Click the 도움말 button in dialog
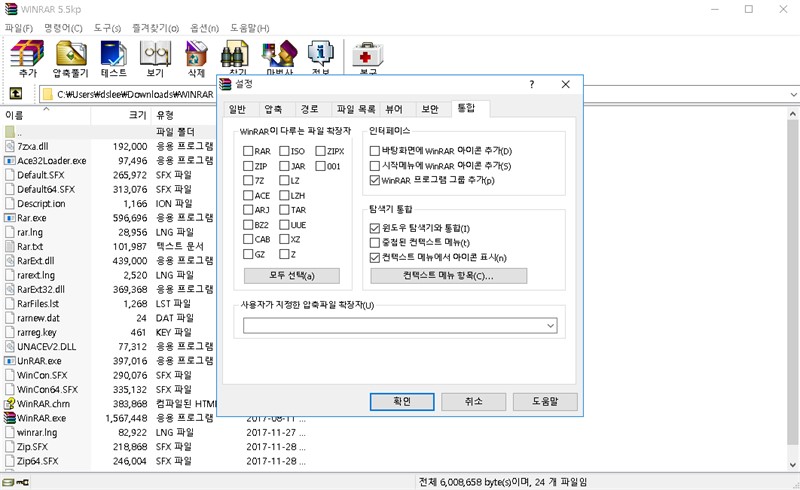 coord(545,402)
